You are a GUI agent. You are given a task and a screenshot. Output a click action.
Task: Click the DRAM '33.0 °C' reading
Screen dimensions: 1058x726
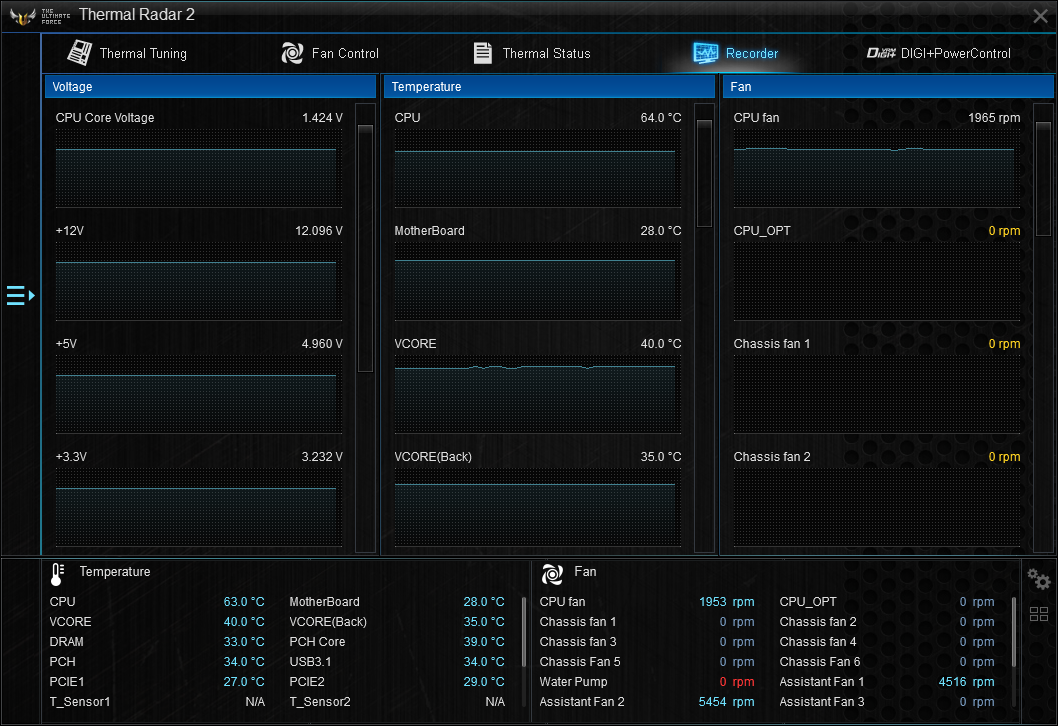[x=244, y=642]
